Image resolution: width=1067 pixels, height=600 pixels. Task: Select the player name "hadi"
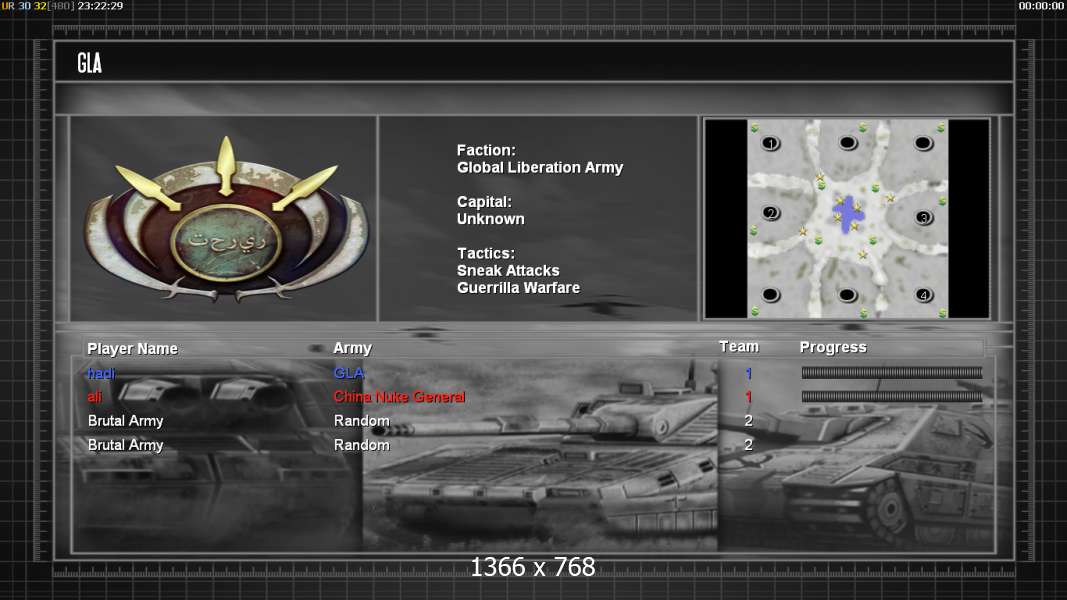pos(101,373)
